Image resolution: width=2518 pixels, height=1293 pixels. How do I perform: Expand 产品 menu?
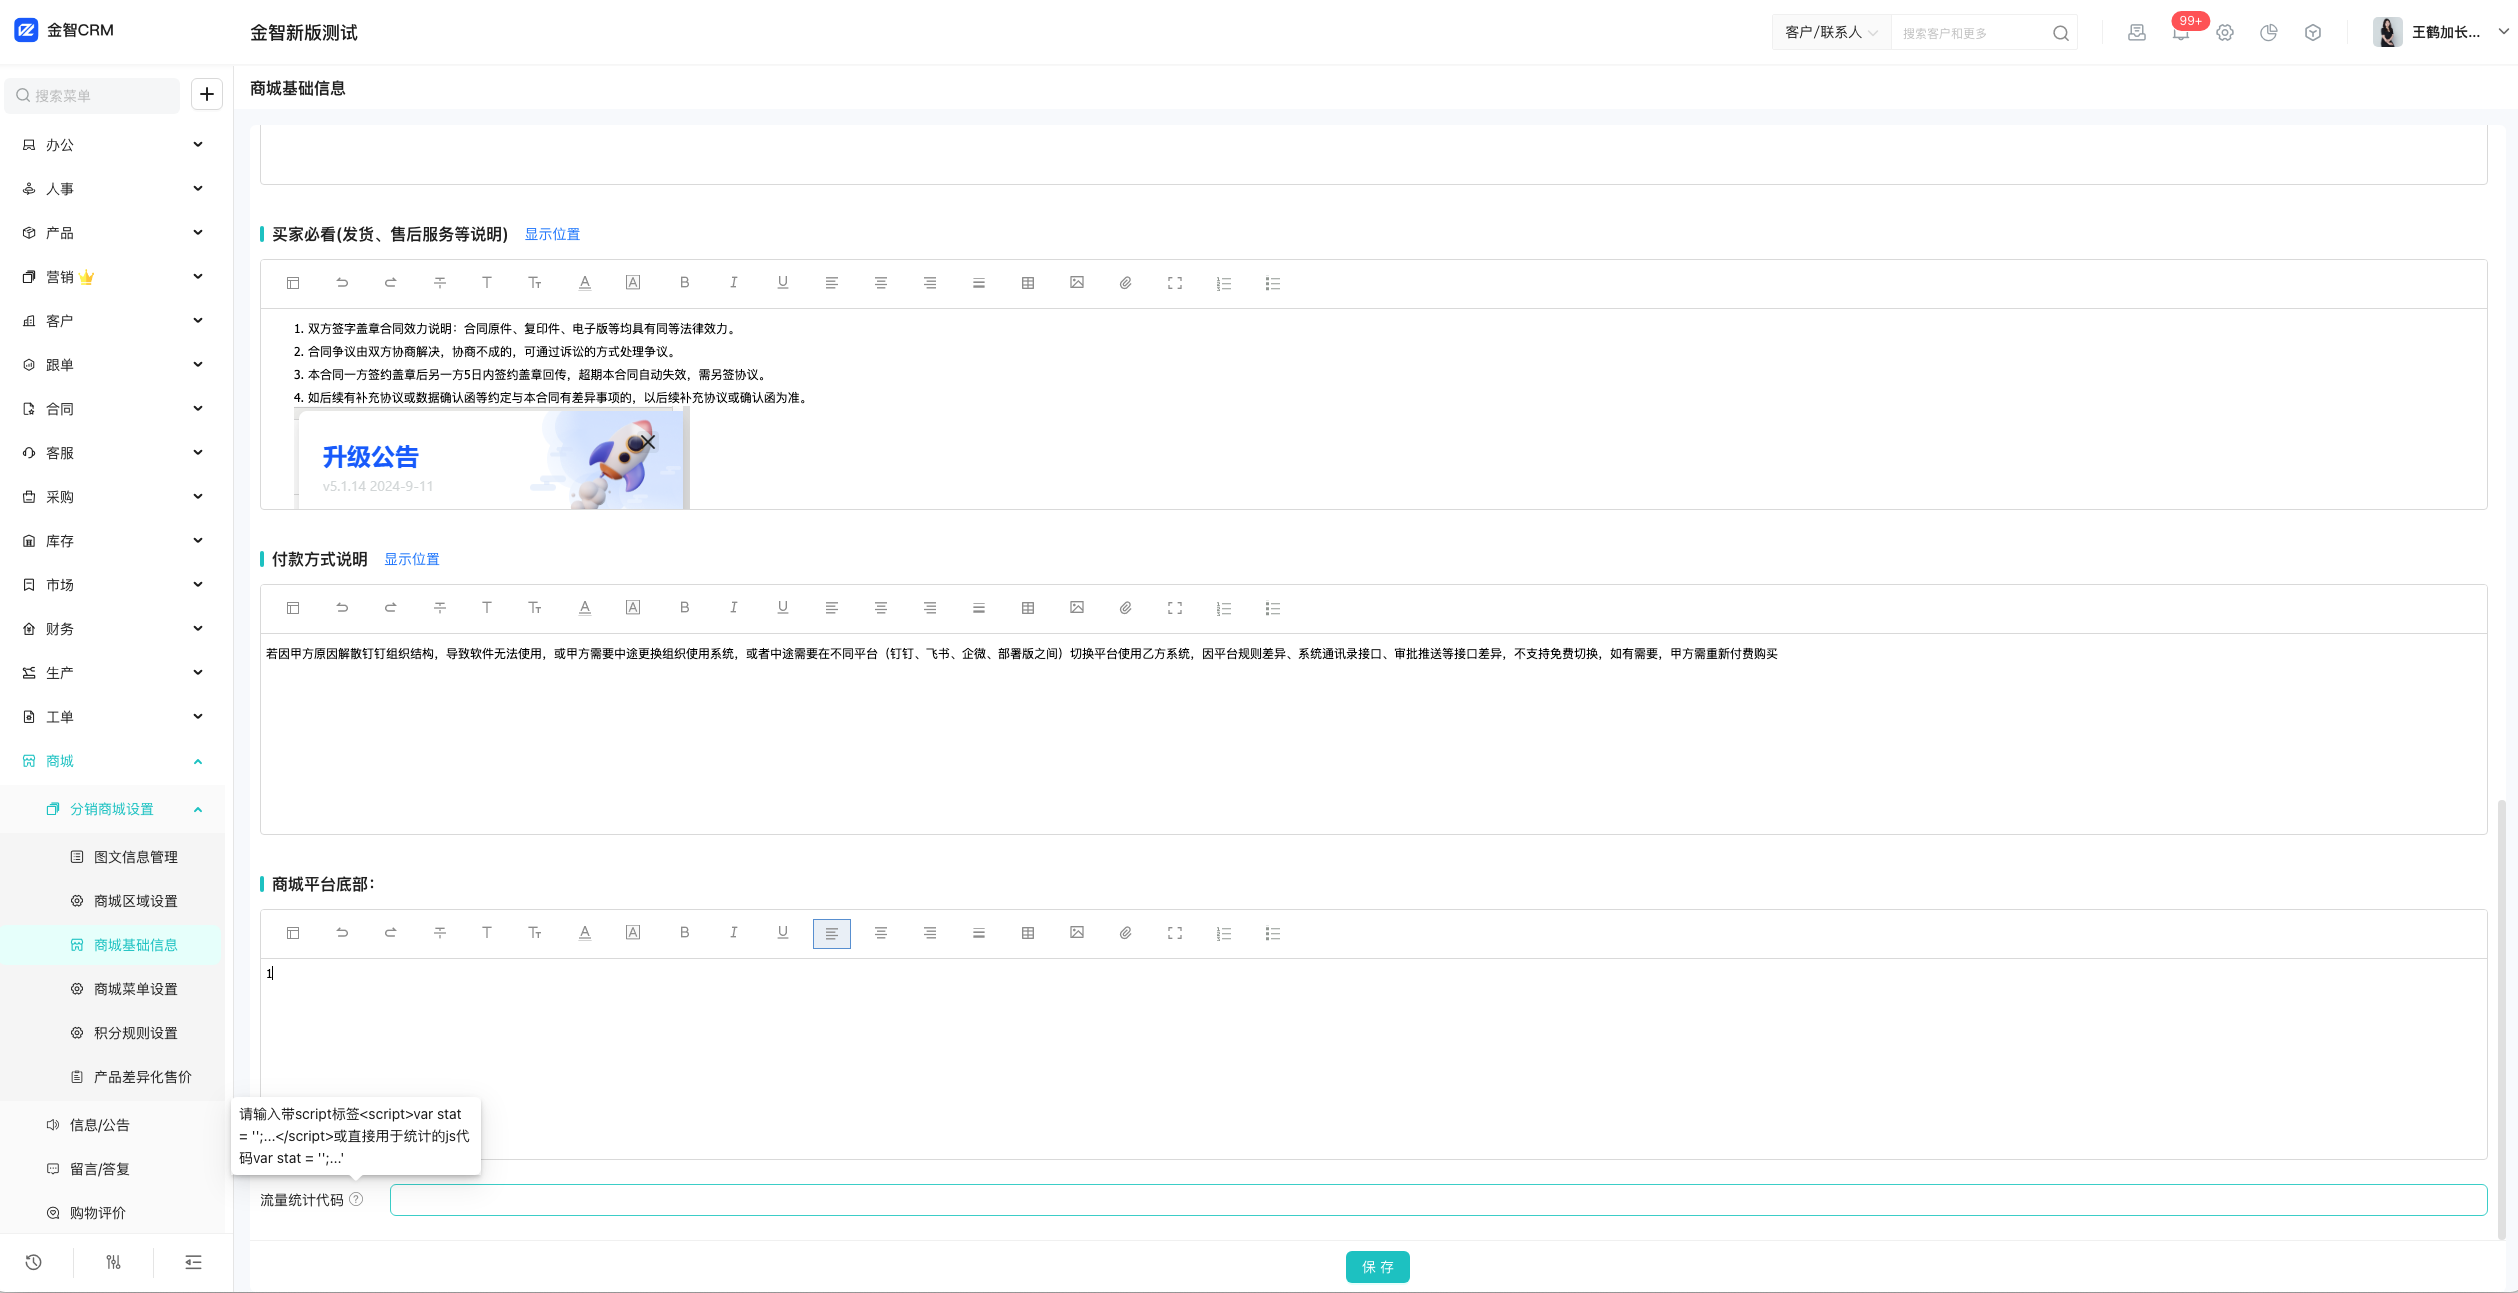pyautogui.click(x=112, y=233)
